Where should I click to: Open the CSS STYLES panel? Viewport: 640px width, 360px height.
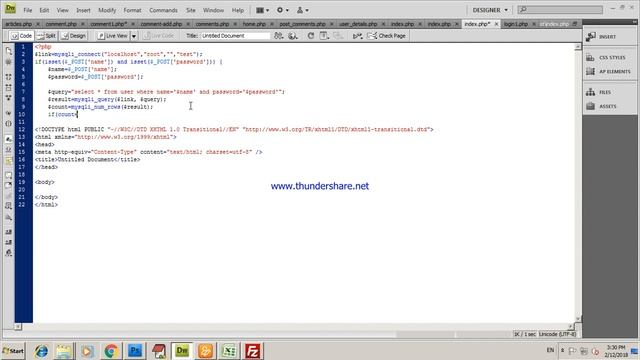point(612,58)
